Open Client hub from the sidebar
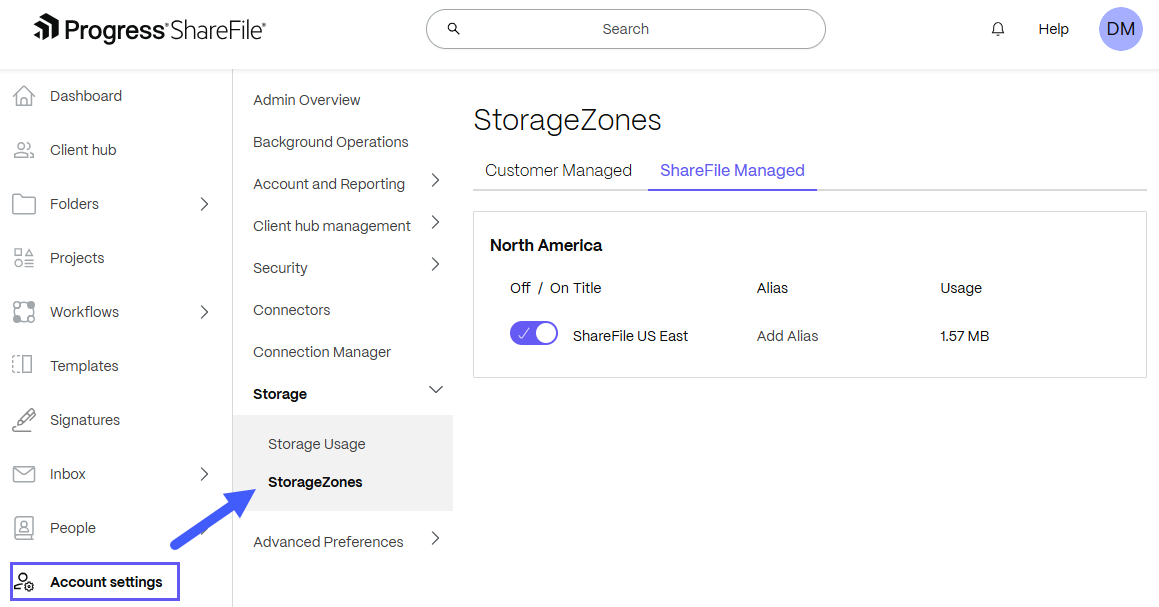Viewport: 1159px width, 607px height. [83, 150]
